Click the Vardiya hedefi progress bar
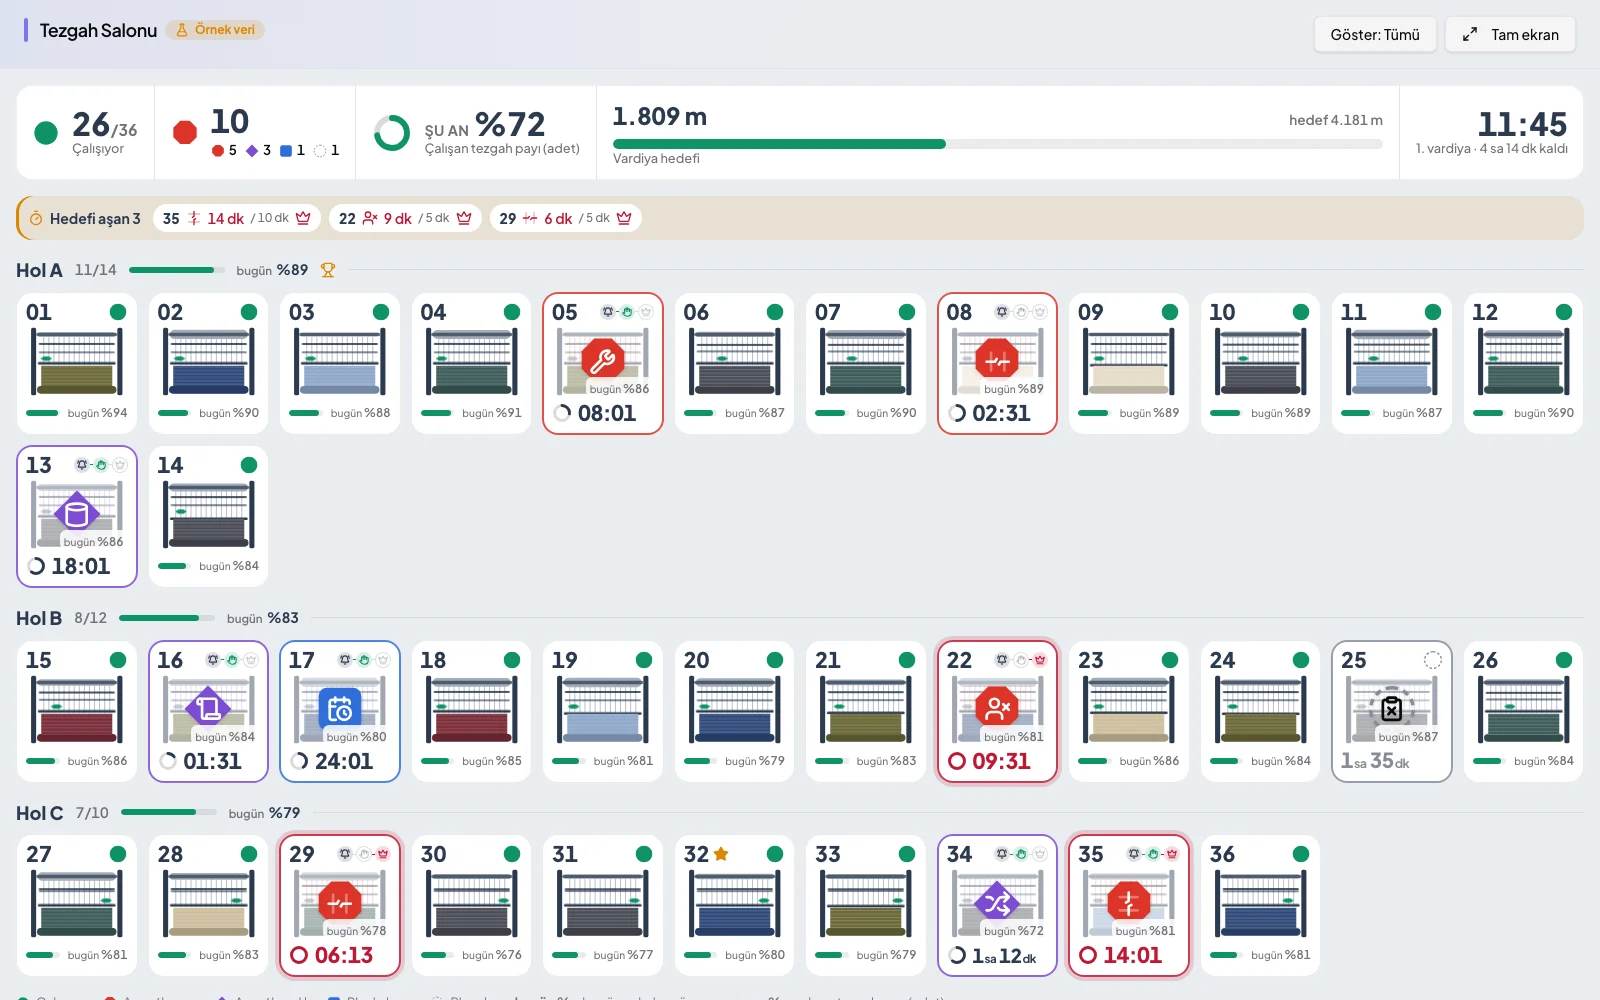The width and height of the screenshot is (1600, 1000). click(997, 144)
